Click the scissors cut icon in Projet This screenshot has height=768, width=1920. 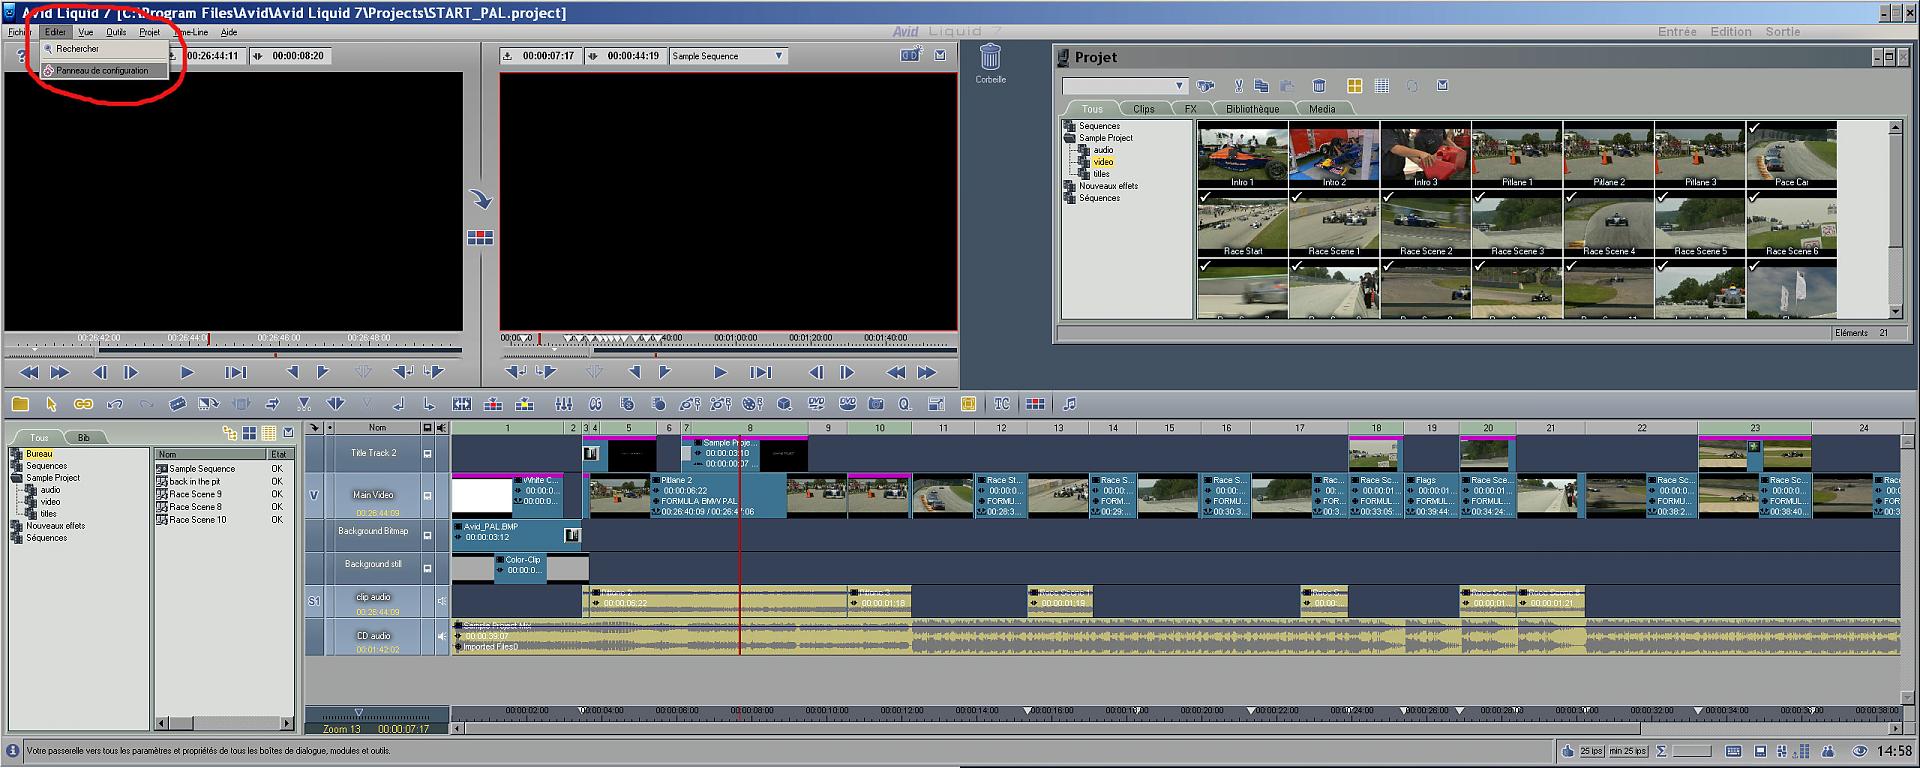[x=1238, y=86]
